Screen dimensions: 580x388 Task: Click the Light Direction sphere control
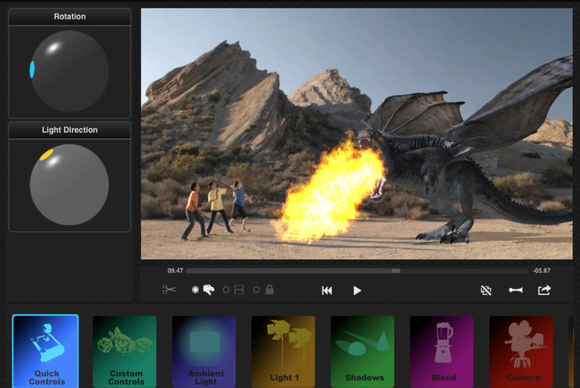[x=69, y=185]
